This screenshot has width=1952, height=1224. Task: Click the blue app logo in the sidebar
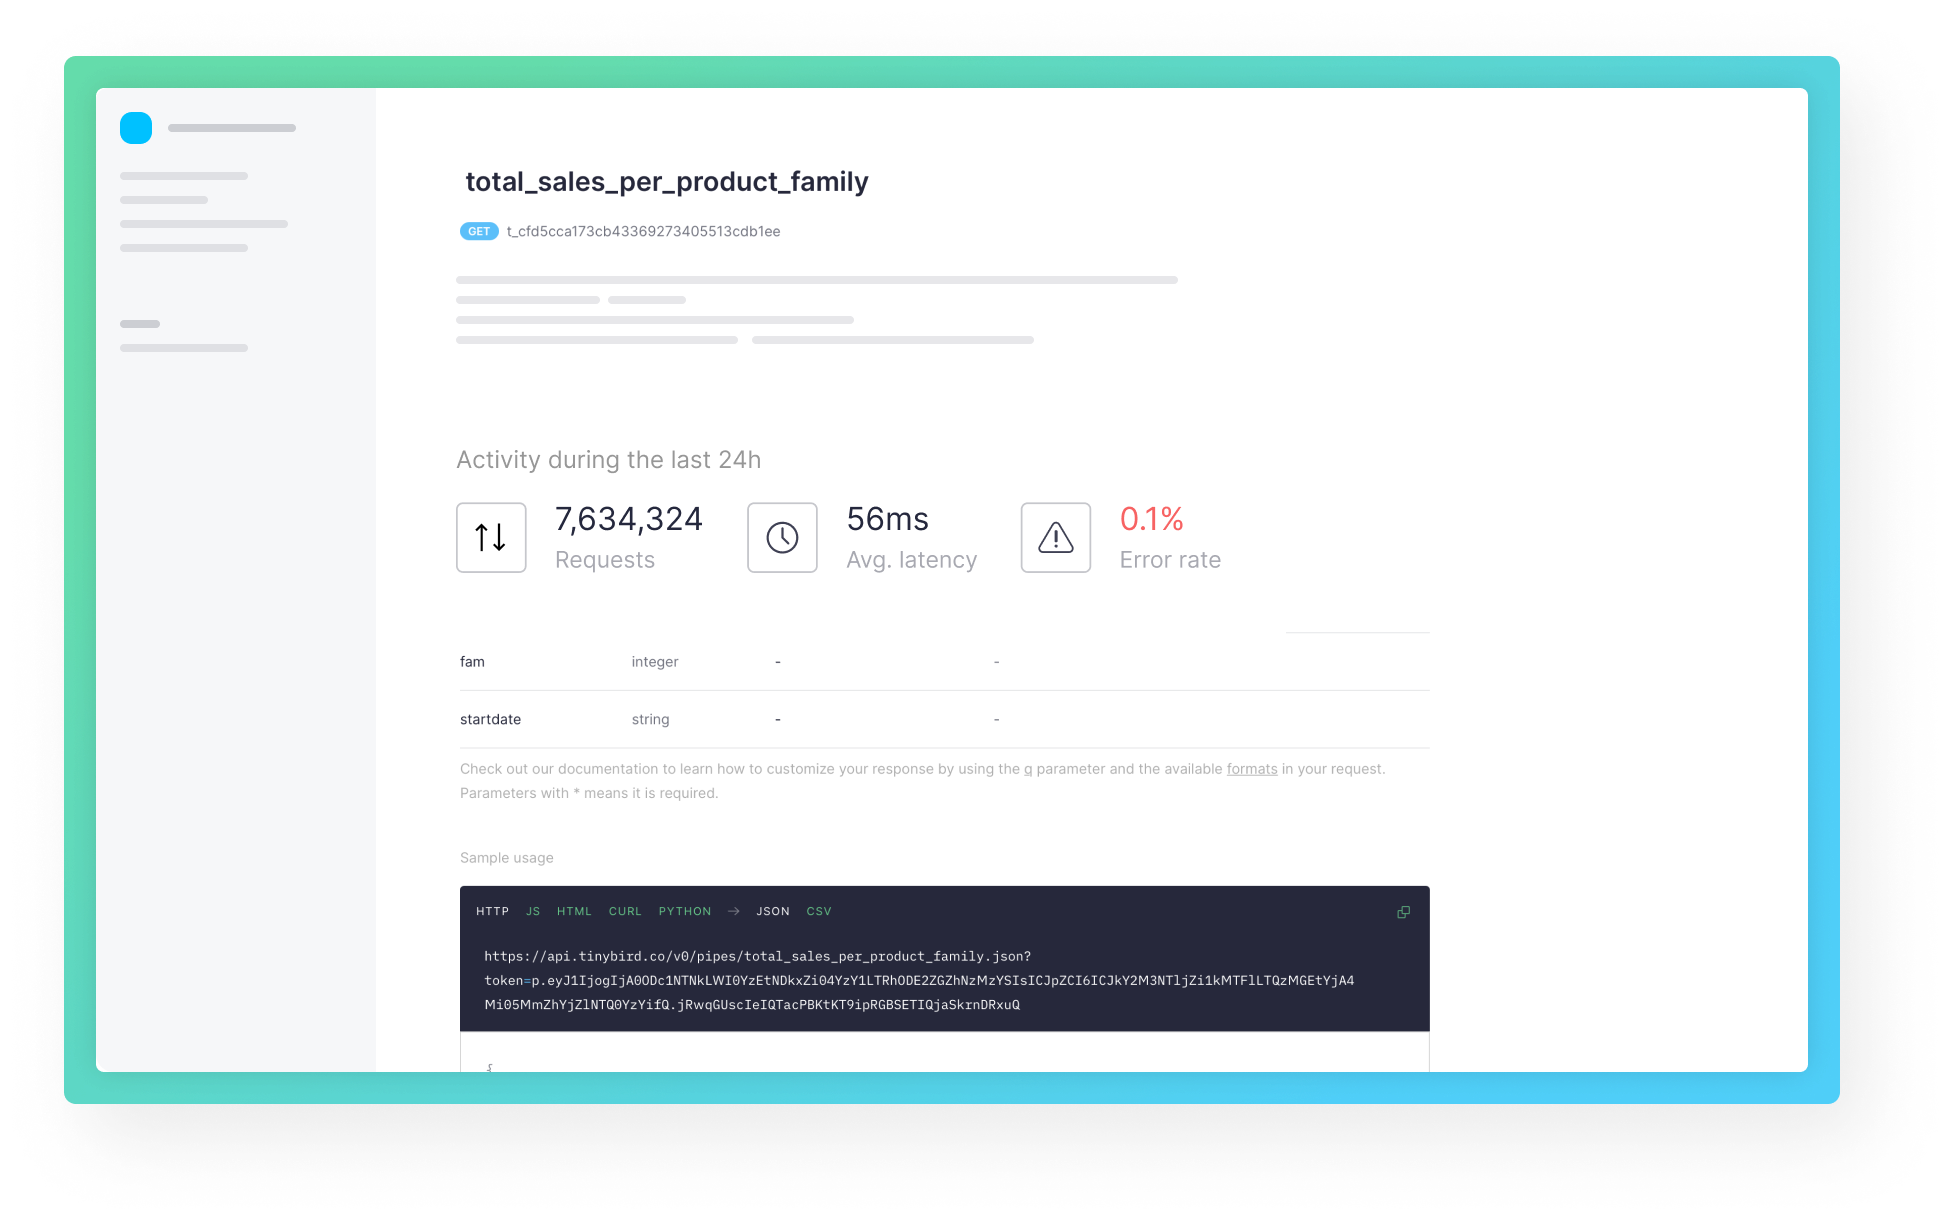(135, 128)
